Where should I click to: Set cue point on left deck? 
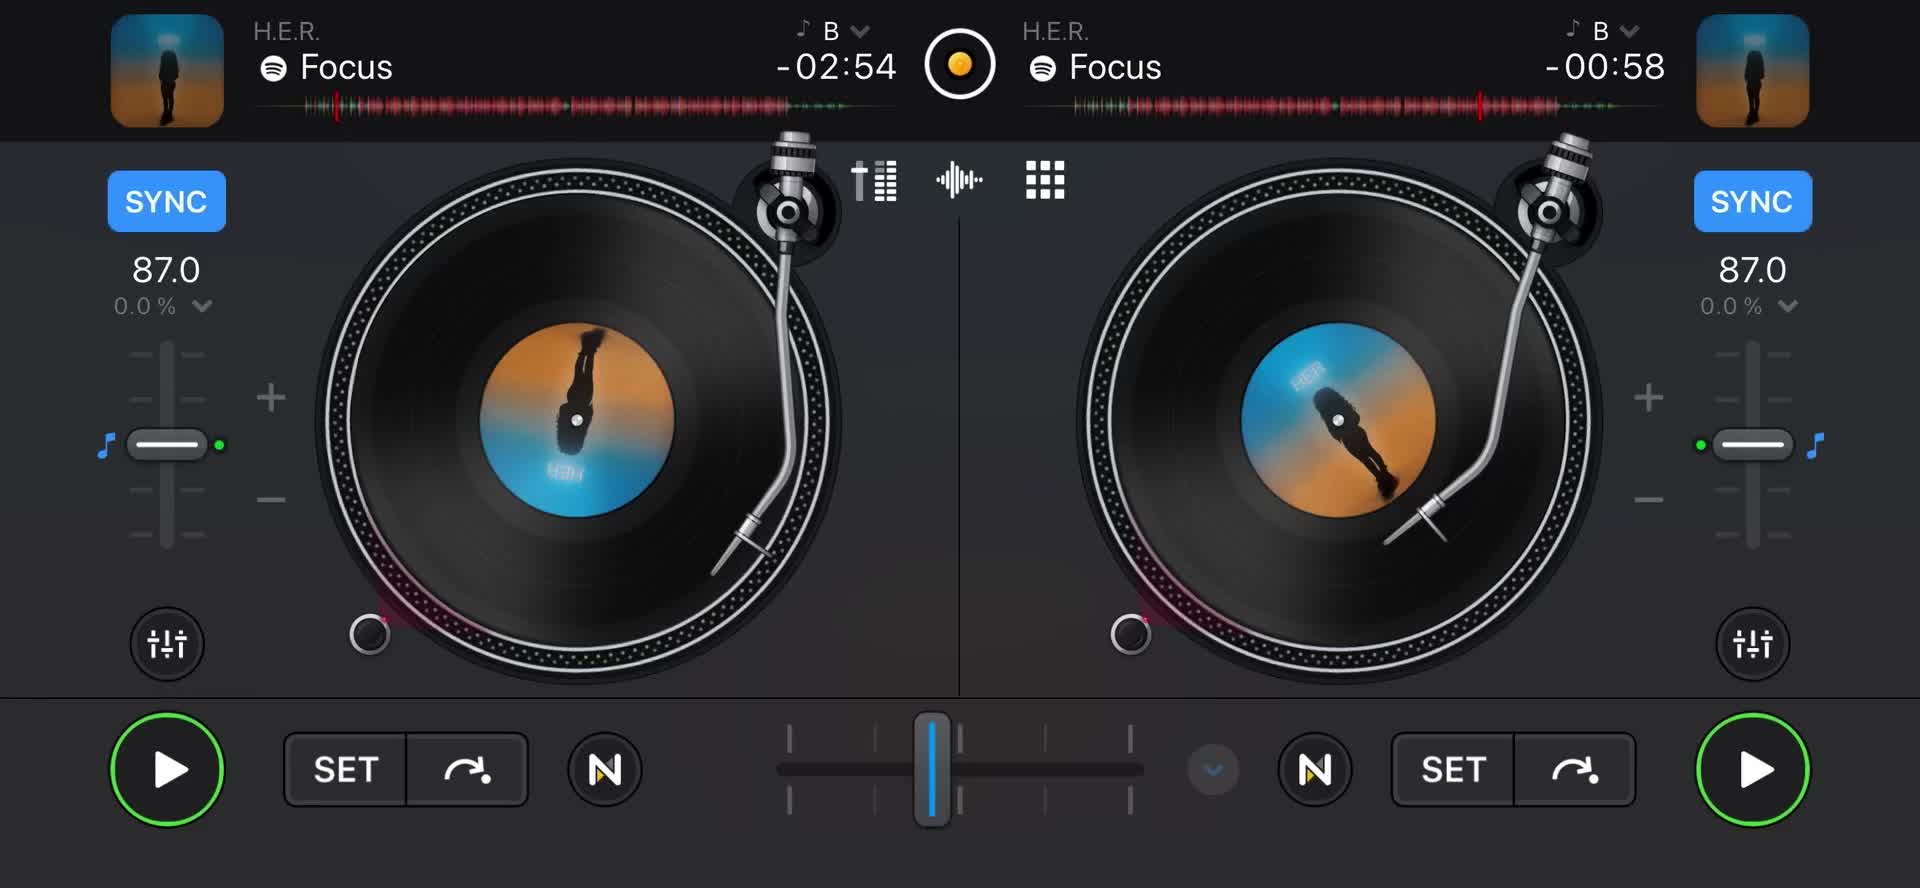pos(346,770)
